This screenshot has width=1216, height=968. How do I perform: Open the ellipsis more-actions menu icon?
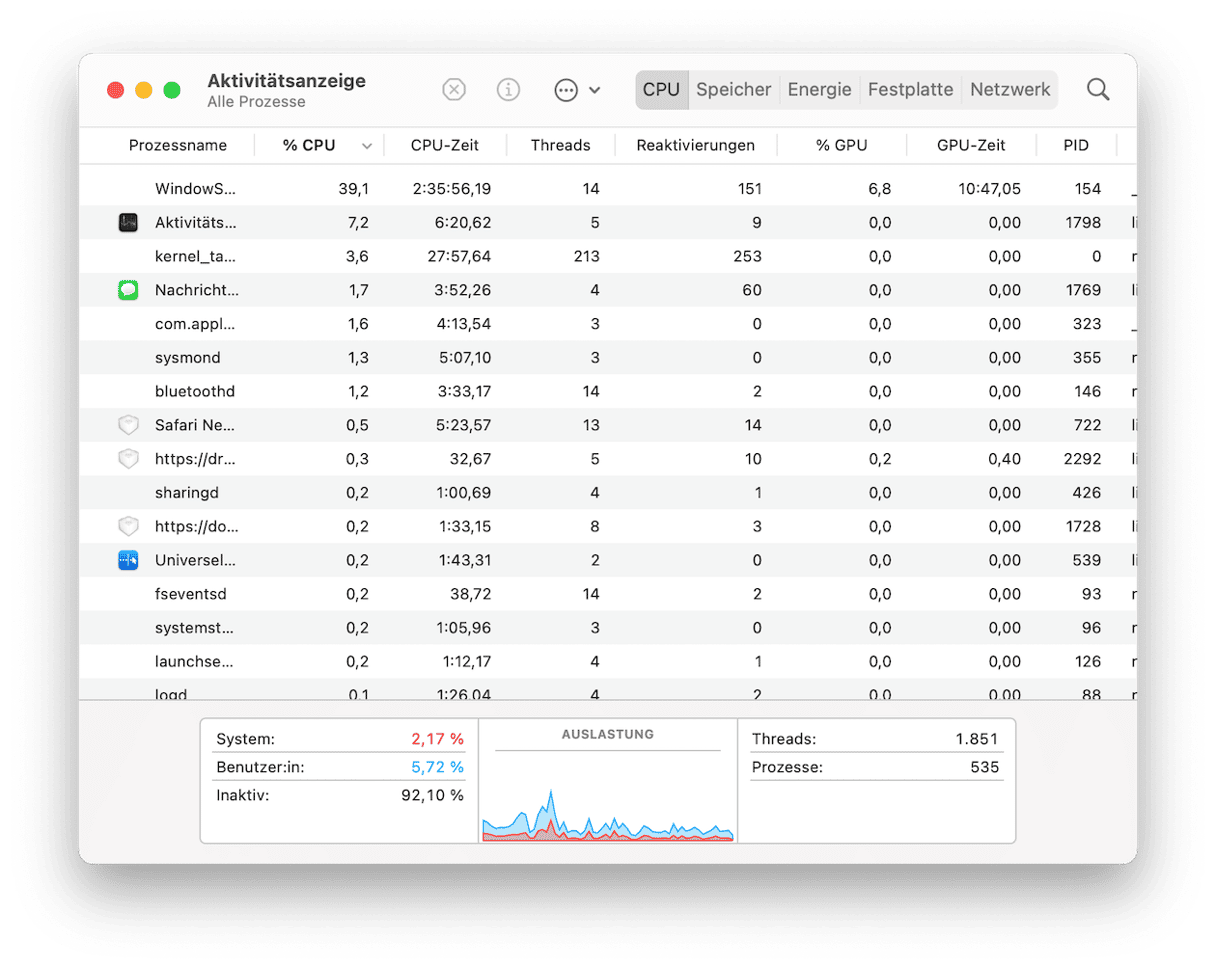click(566, 90)
